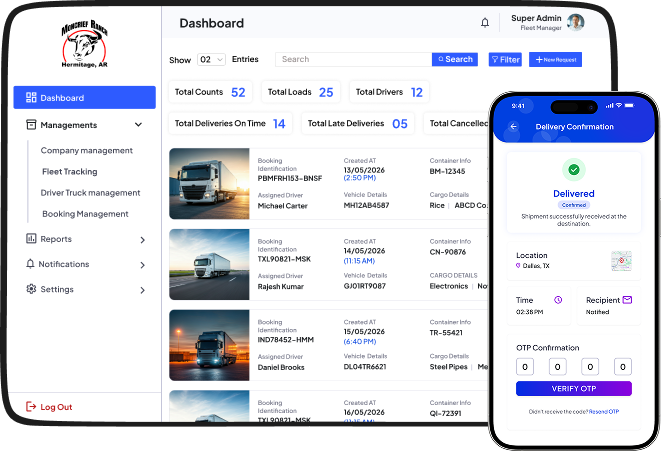The height and width of the screenshot is (451, 662).
Task: Open Driver Truck management
Action: pyautogui.click(x=90, y=193)
